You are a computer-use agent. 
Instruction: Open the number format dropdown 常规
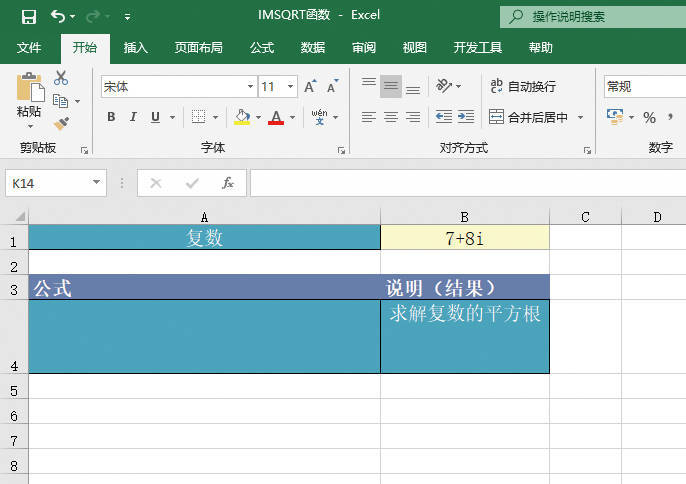[x=640, y=87]
